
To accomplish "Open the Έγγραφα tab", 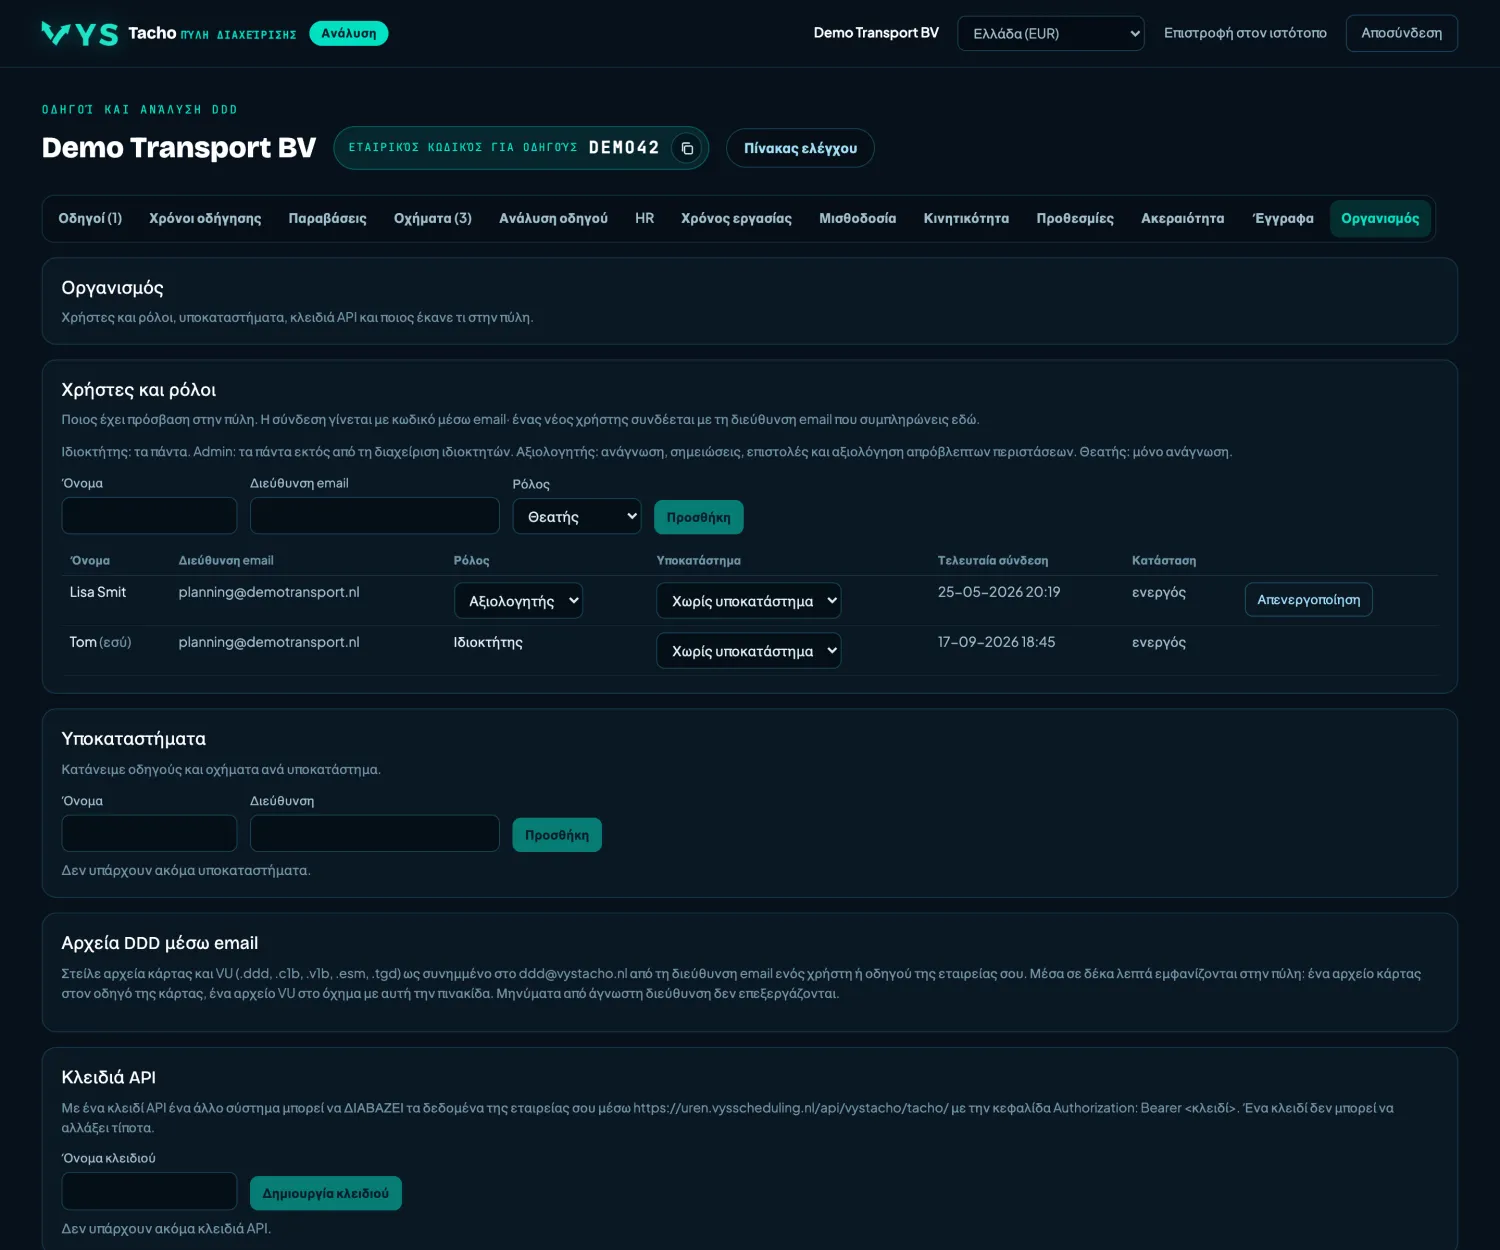I will pos(1283,218).
